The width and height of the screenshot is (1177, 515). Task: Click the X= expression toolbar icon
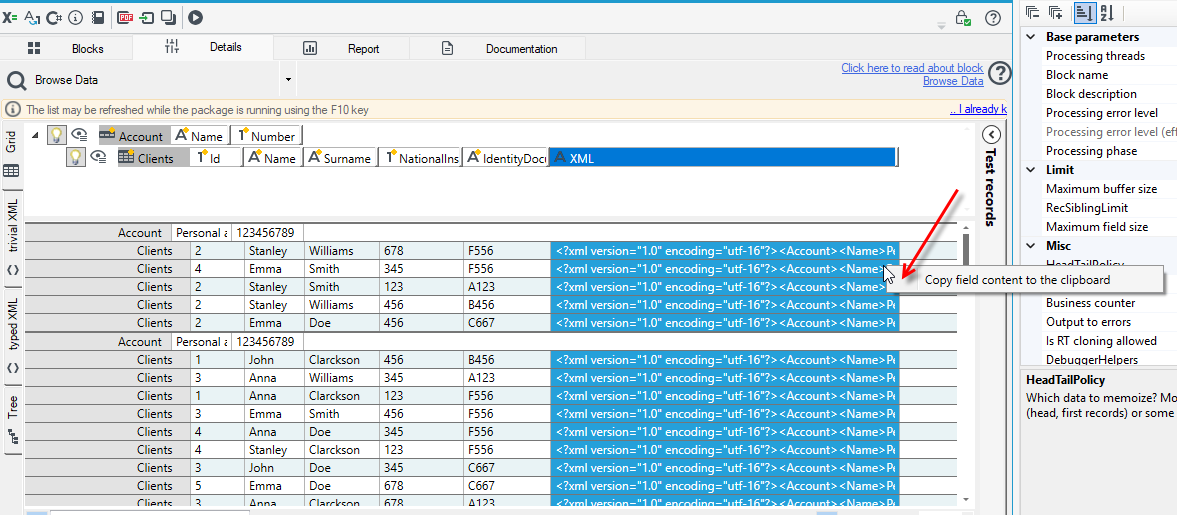tap(11, 17)
